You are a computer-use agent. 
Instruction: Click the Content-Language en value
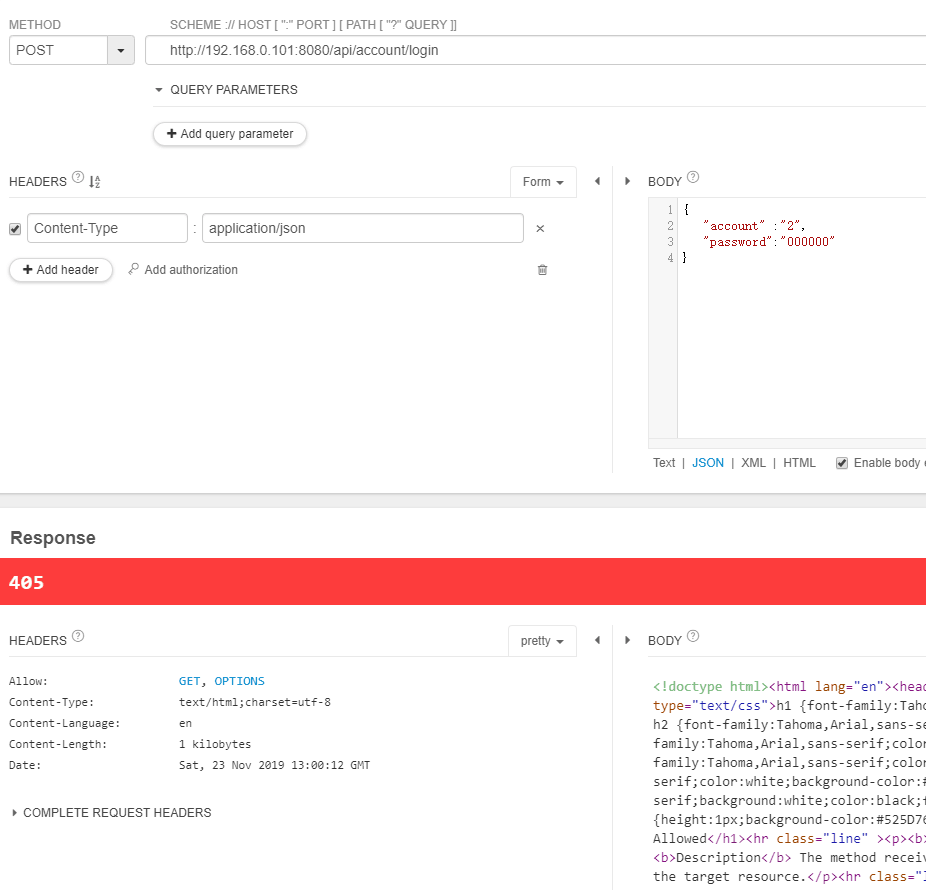point(185,723)
